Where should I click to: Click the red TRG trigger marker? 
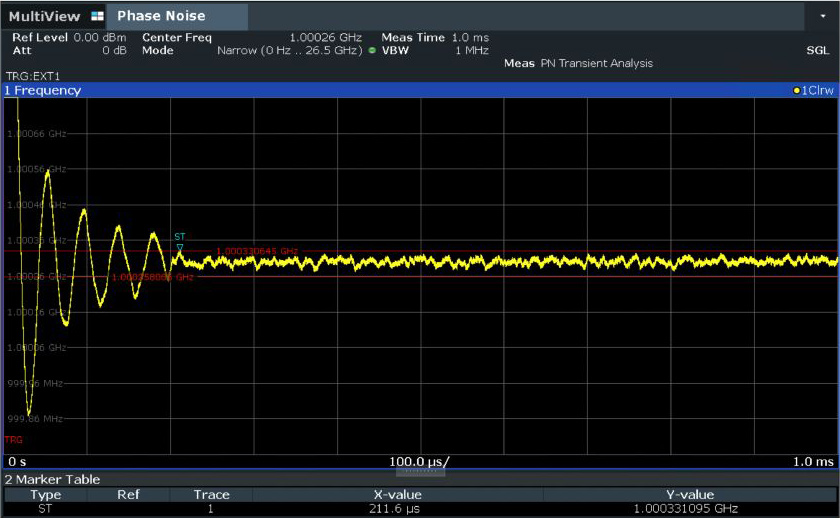13,439
